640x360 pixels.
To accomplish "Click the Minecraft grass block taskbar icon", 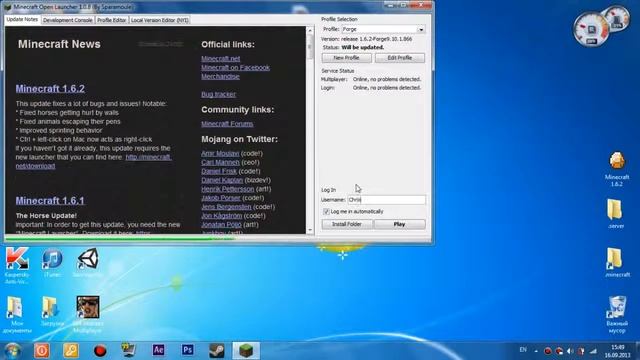I will tap(246, 351).
